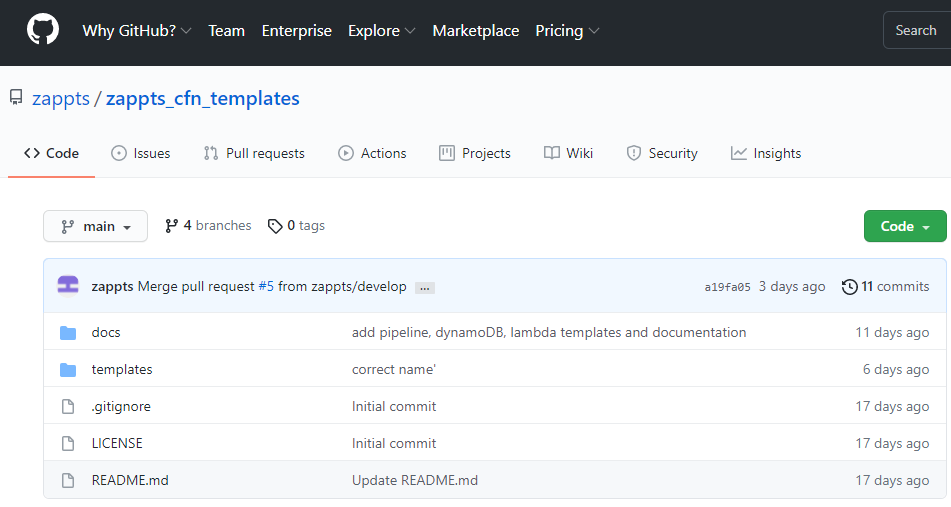
Task: Go to Enterprise in the top navigation
Action: click(x=297, y=30)
